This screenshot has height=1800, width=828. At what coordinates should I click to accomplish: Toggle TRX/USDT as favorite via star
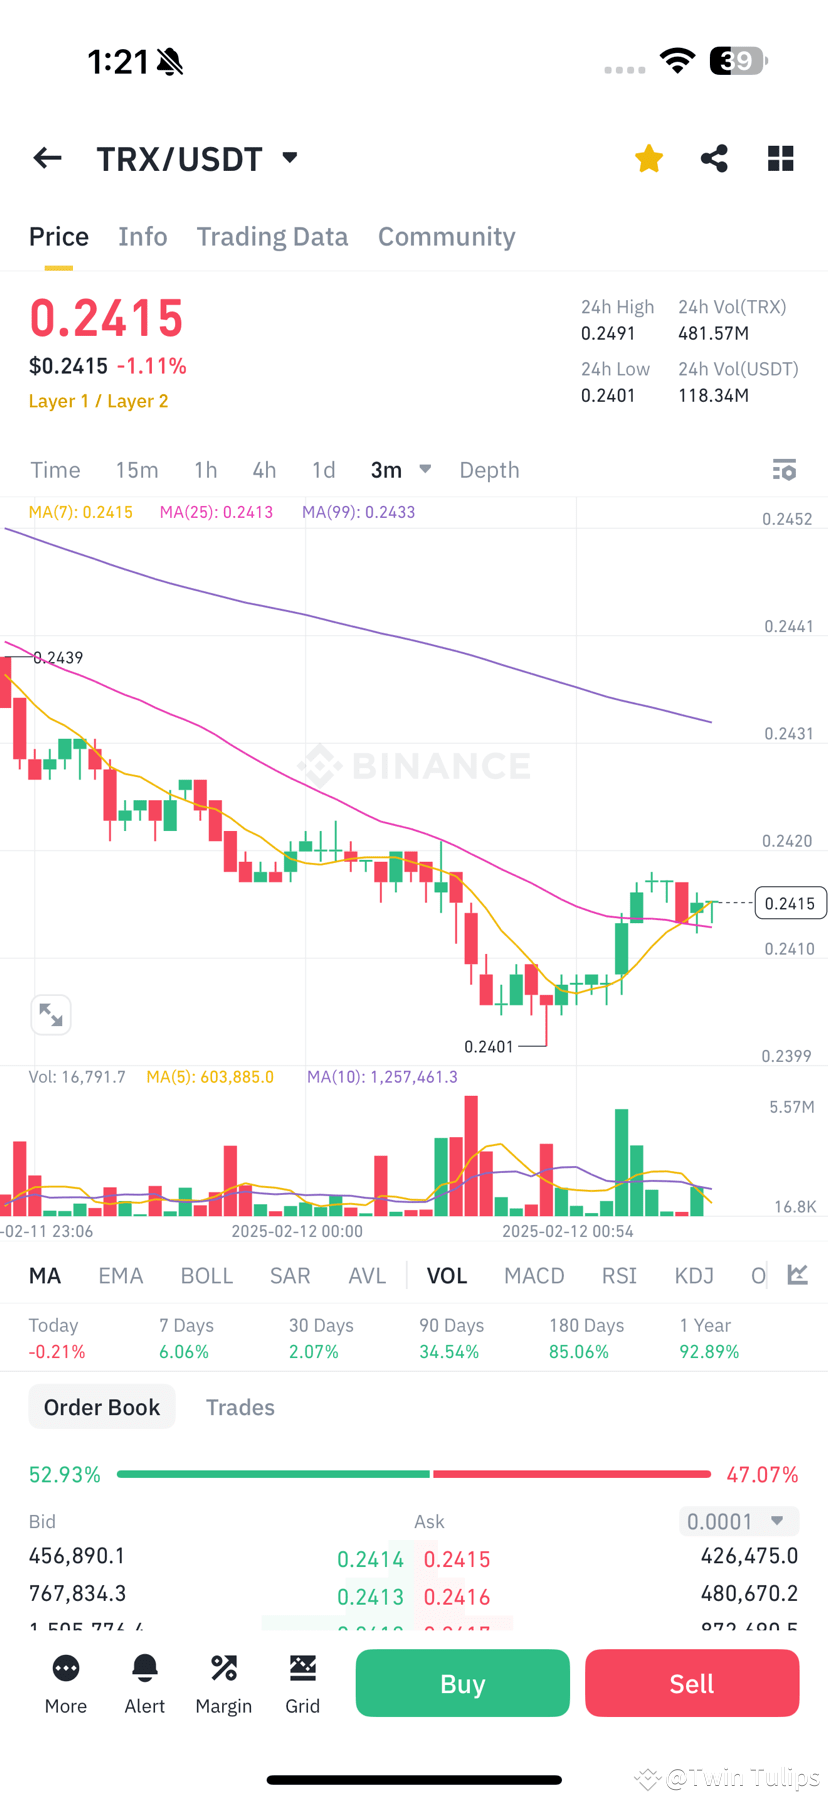click(x=648, y=158)
